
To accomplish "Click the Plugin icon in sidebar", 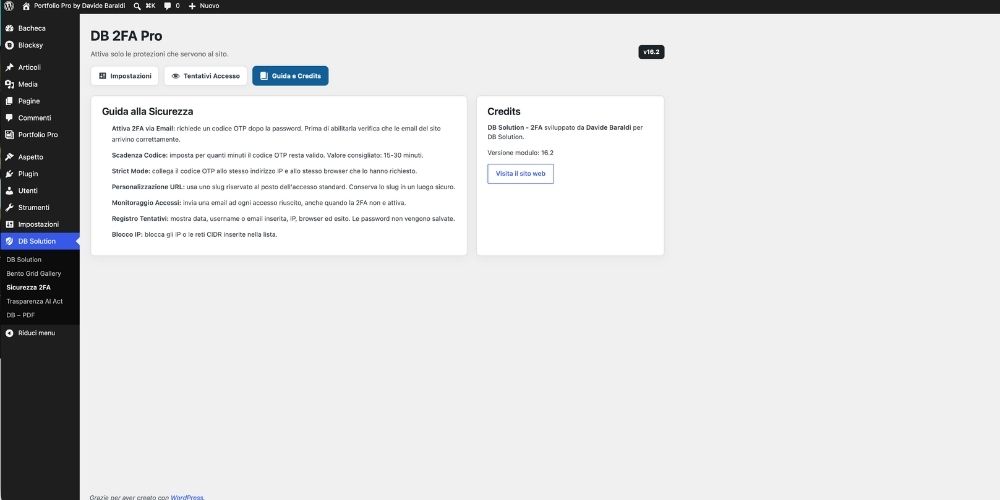I will pos(10,174).
